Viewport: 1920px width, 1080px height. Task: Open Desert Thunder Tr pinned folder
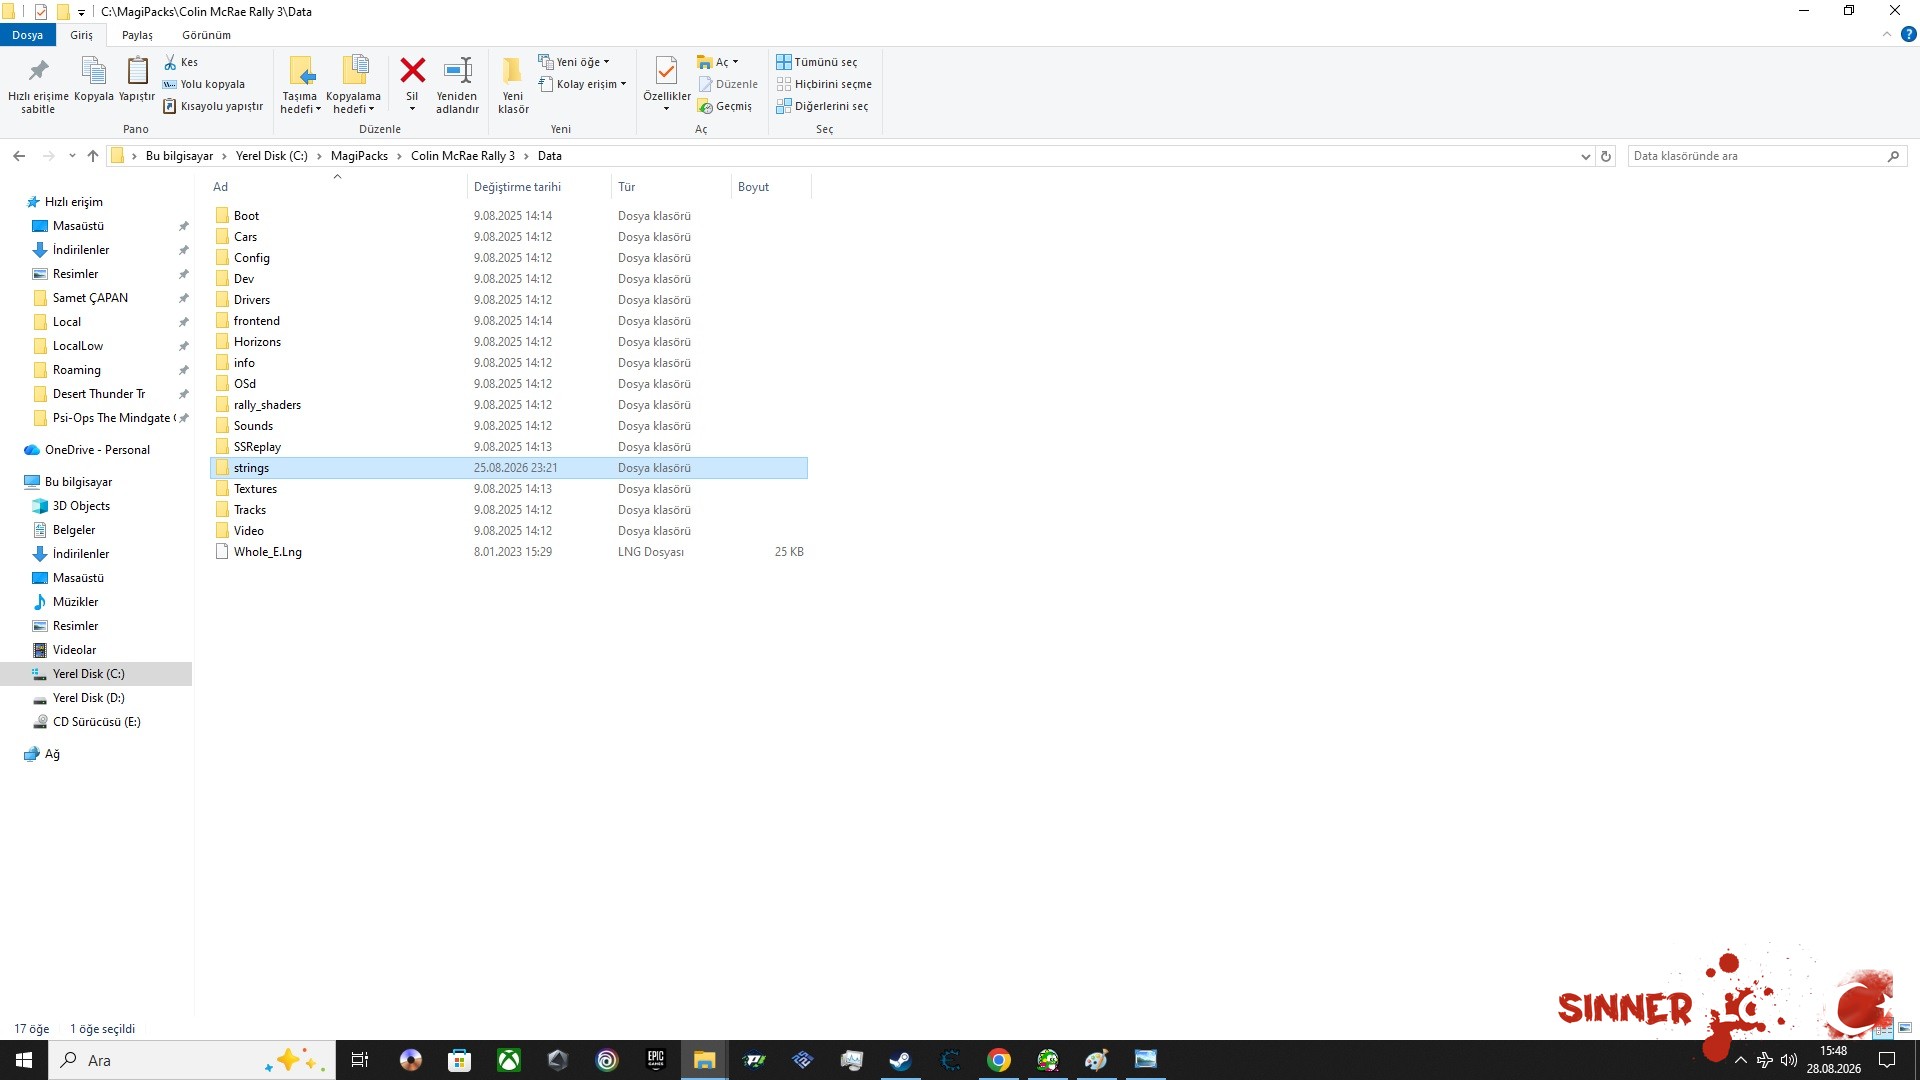pos(98,394)
